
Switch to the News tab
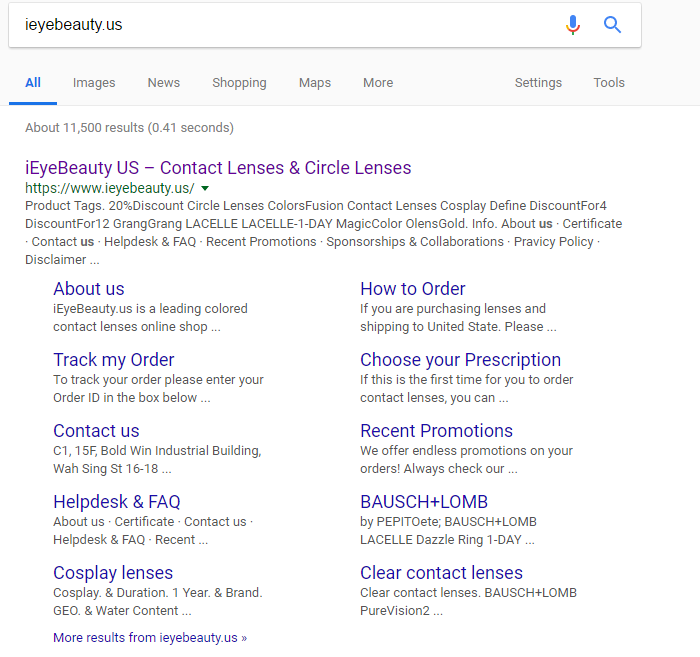pyautogui.click(x=163, y=83)
